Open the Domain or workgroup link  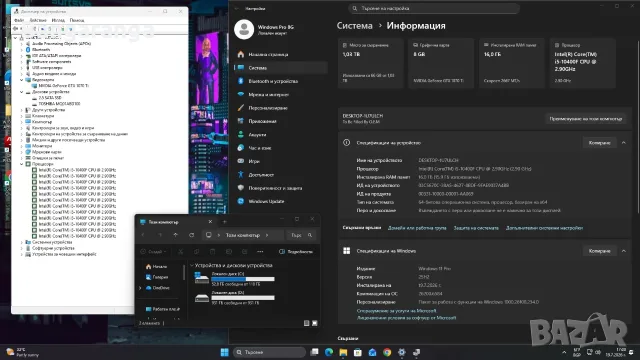tap(417, 228)
